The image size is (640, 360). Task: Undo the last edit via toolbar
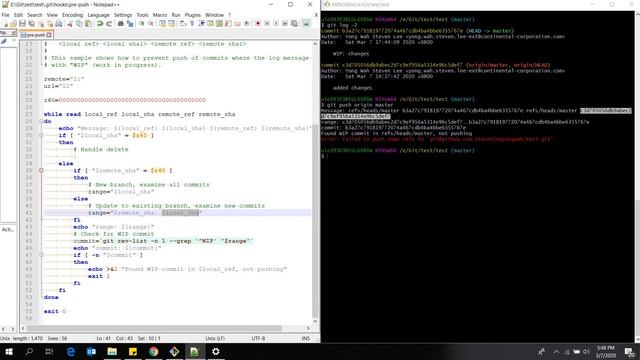click(100, 24)
